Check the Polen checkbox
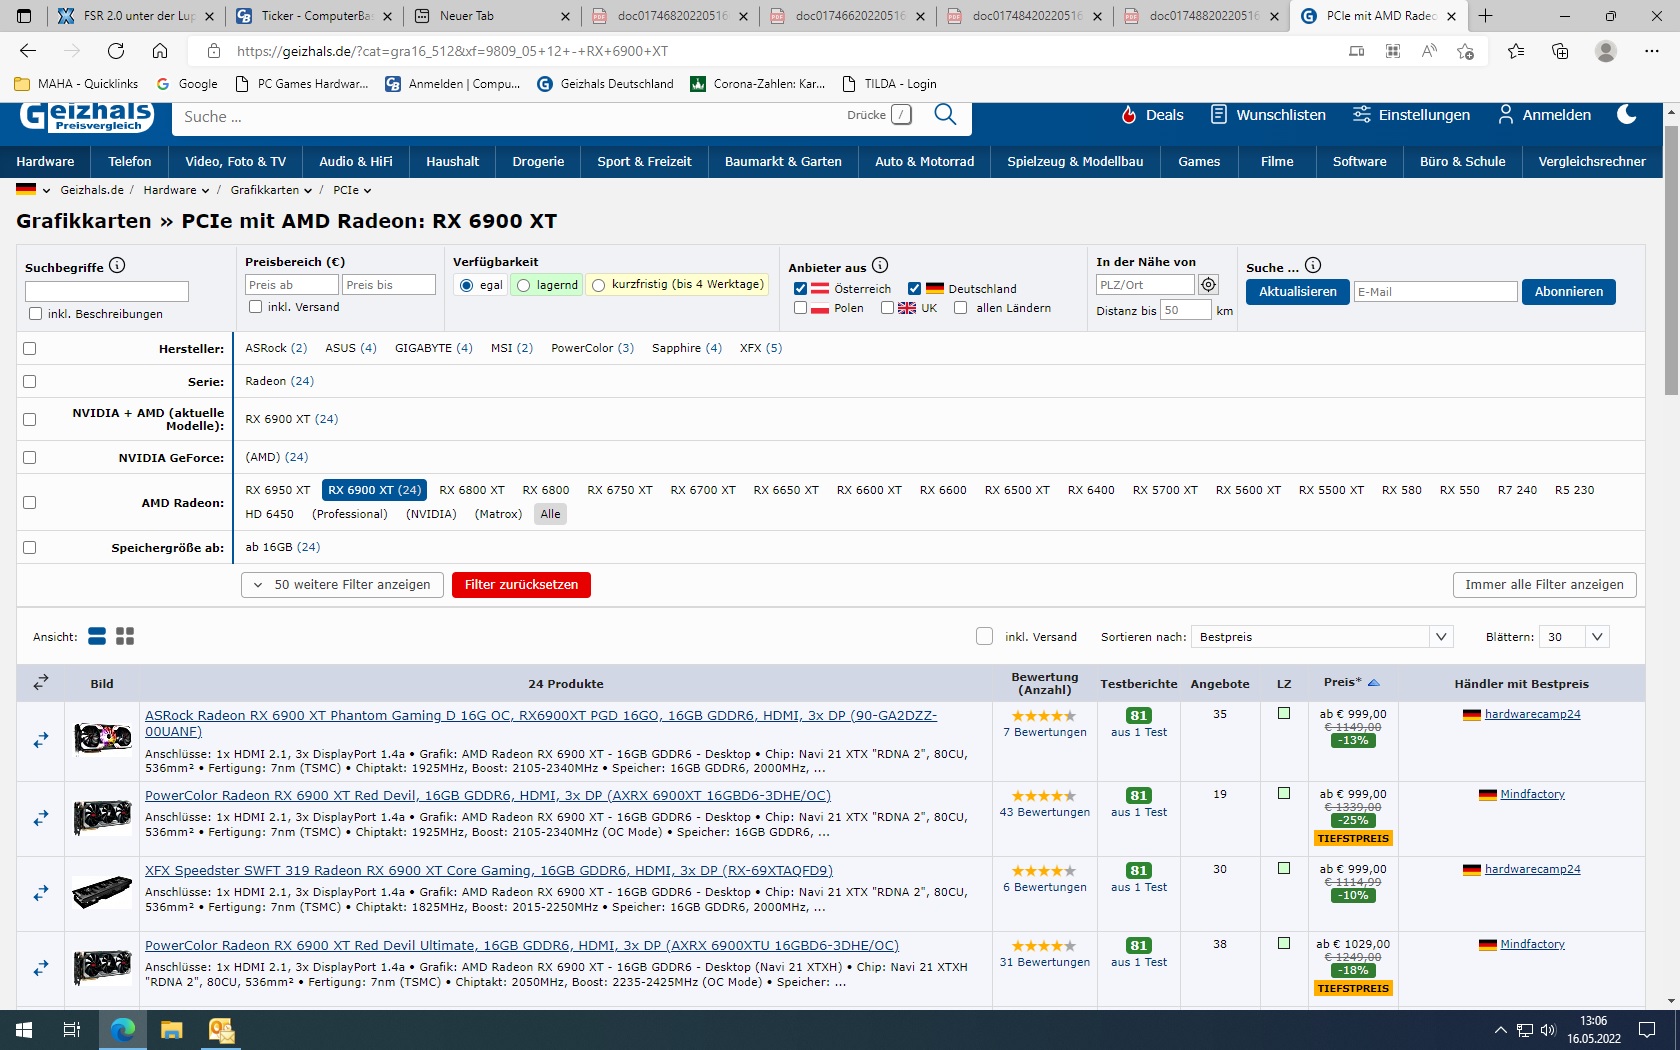The image size is (1680, 1050). pos(800,308)
